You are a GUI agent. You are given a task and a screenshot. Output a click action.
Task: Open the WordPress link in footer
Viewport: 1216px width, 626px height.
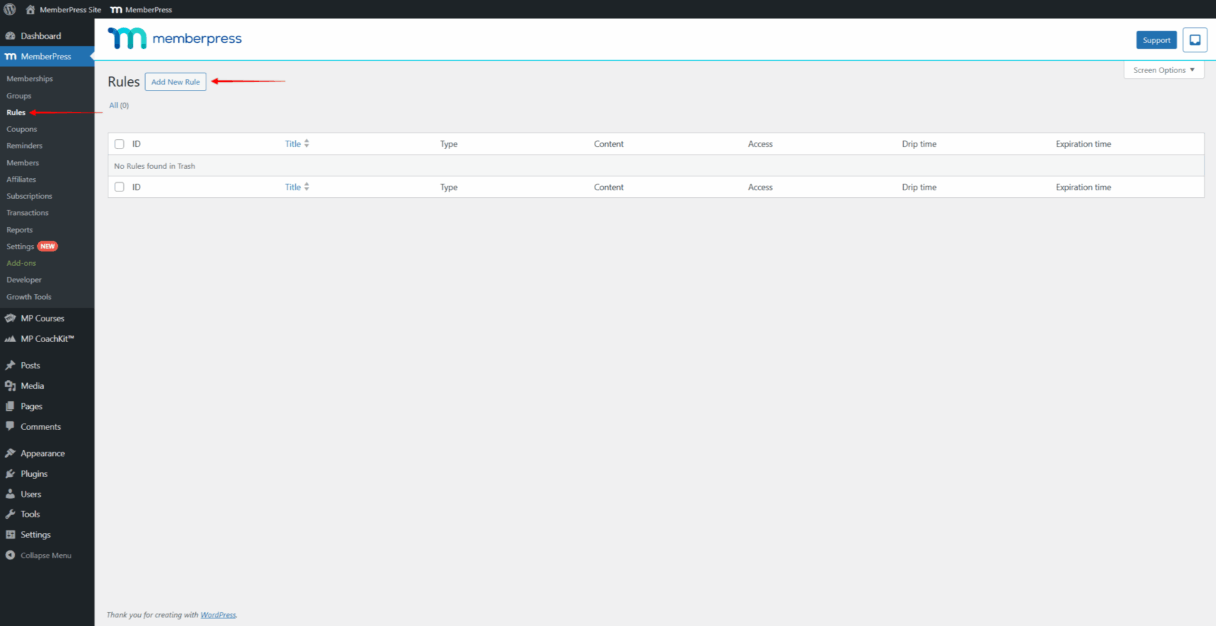tap(218, 615)
